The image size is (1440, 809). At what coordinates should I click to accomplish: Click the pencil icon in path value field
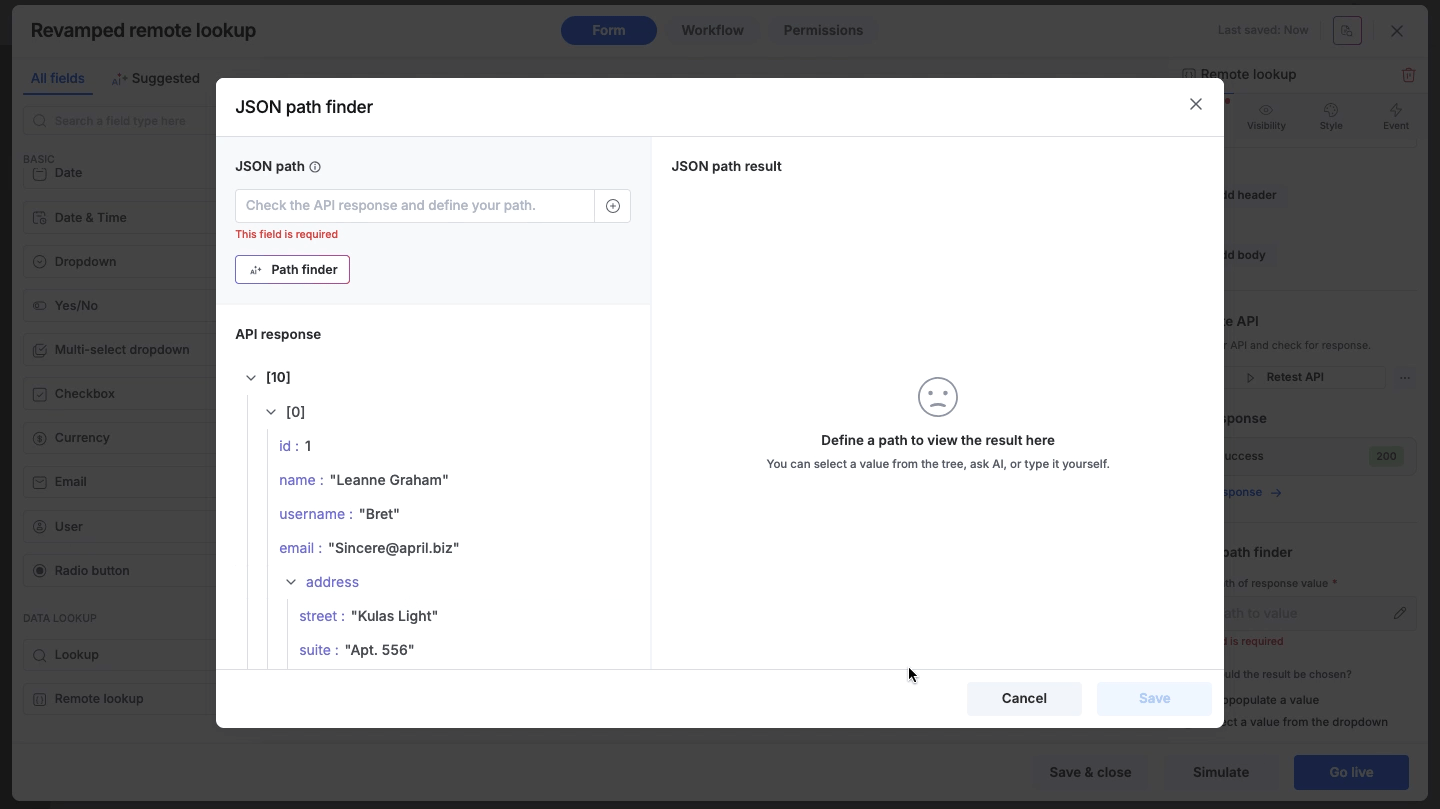(x=1400, y=613)
